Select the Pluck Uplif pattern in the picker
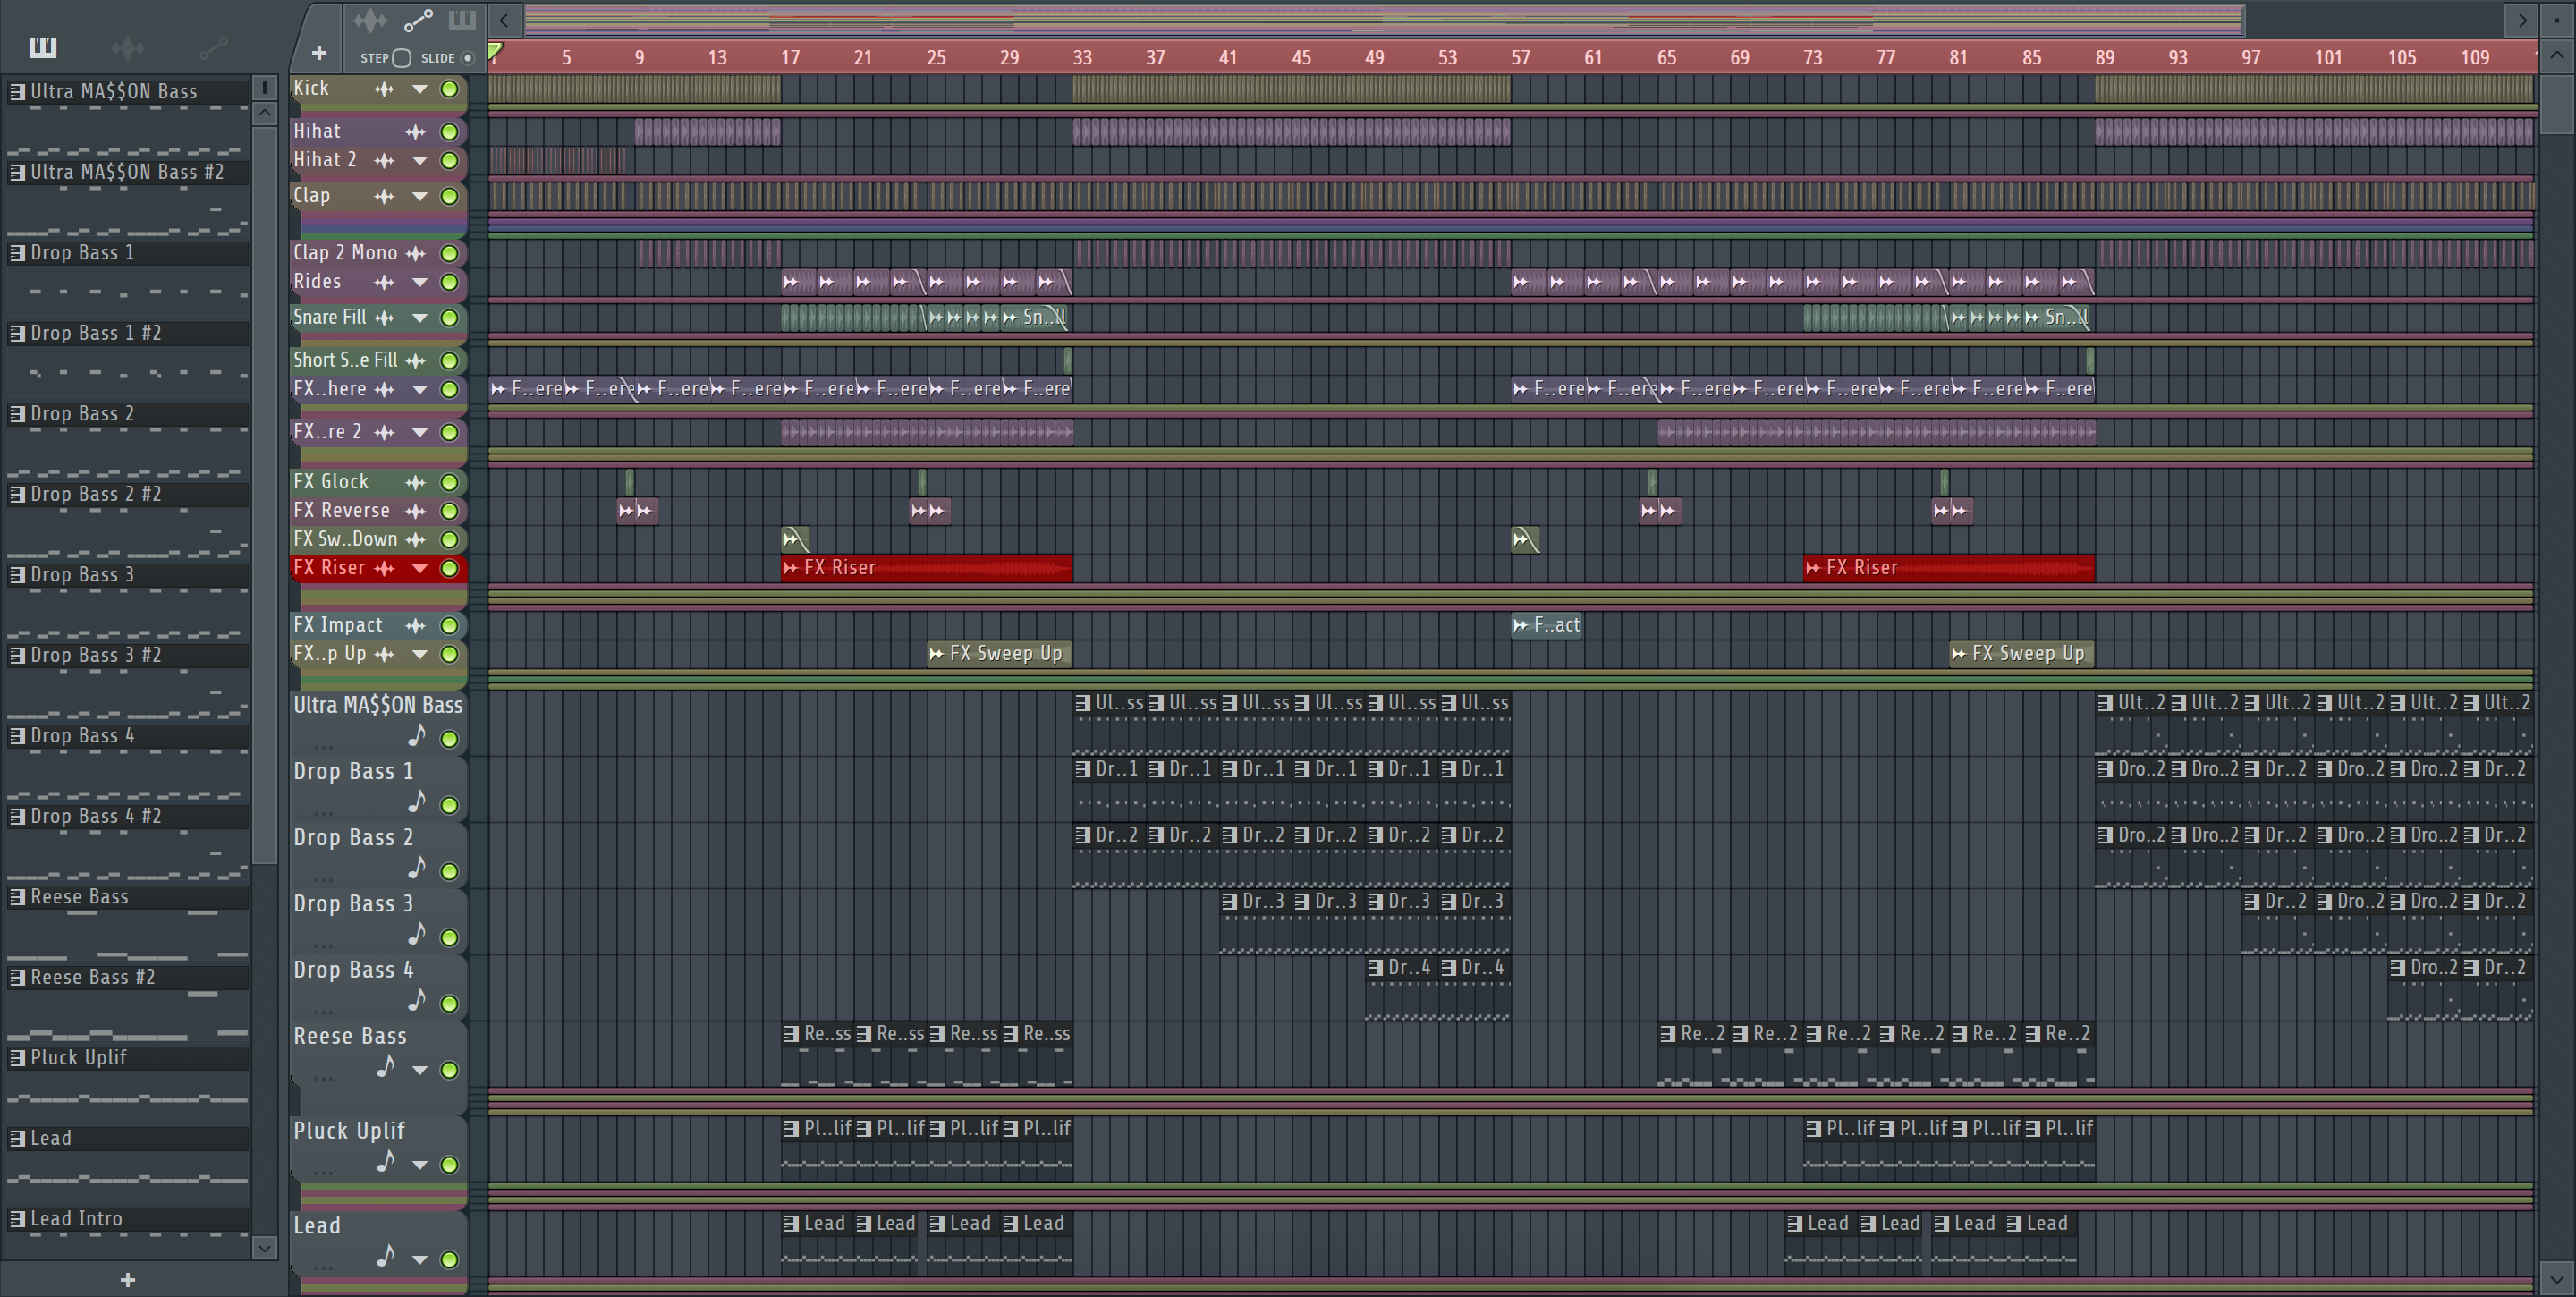Image resolution: width=2576 pixels, height=1297 pixels. click(x=78, y=1058)
